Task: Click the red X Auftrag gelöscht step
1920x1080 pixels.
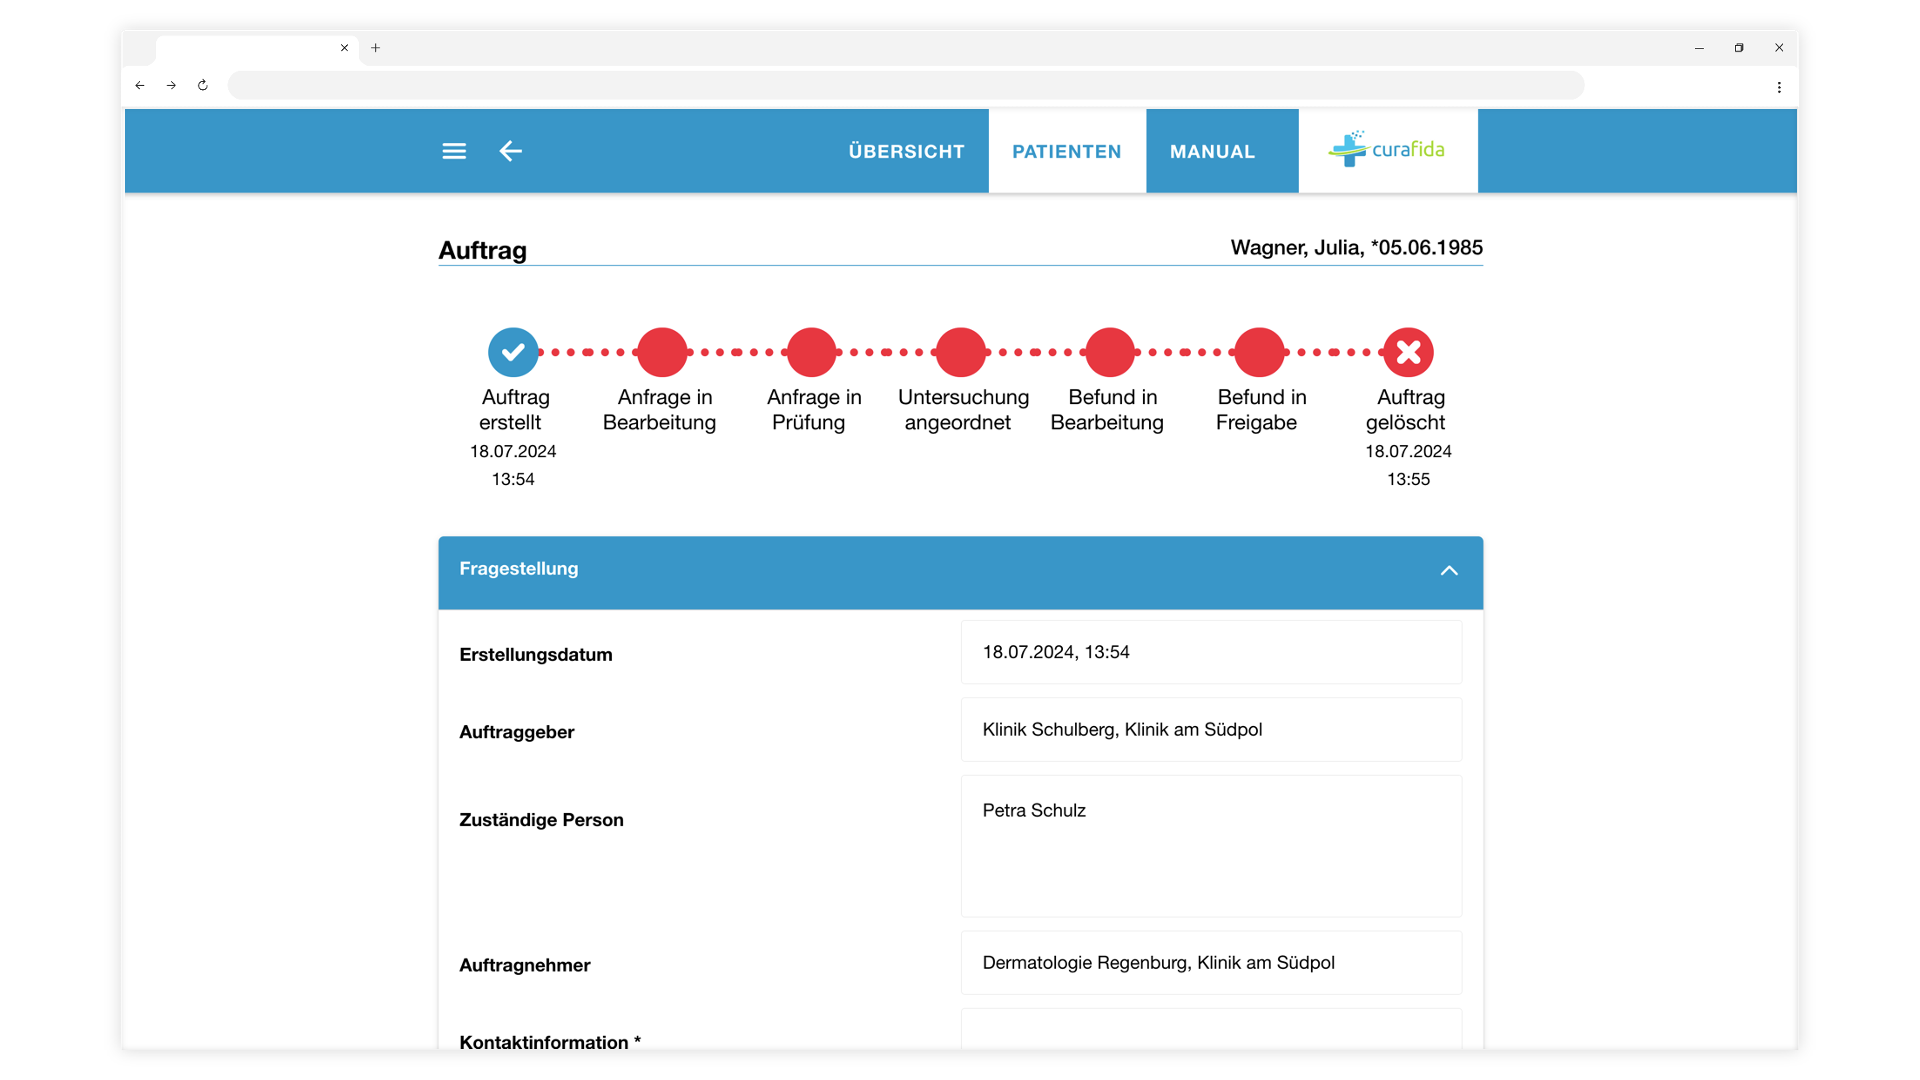Action: click(x=1408, y=352)
